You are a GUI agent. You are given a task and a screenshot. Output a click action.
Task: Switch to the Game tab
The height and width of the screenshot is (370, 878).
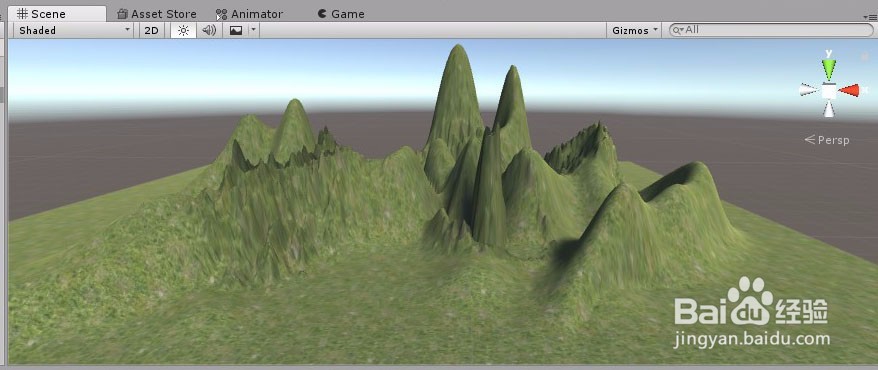coord(340,14)
